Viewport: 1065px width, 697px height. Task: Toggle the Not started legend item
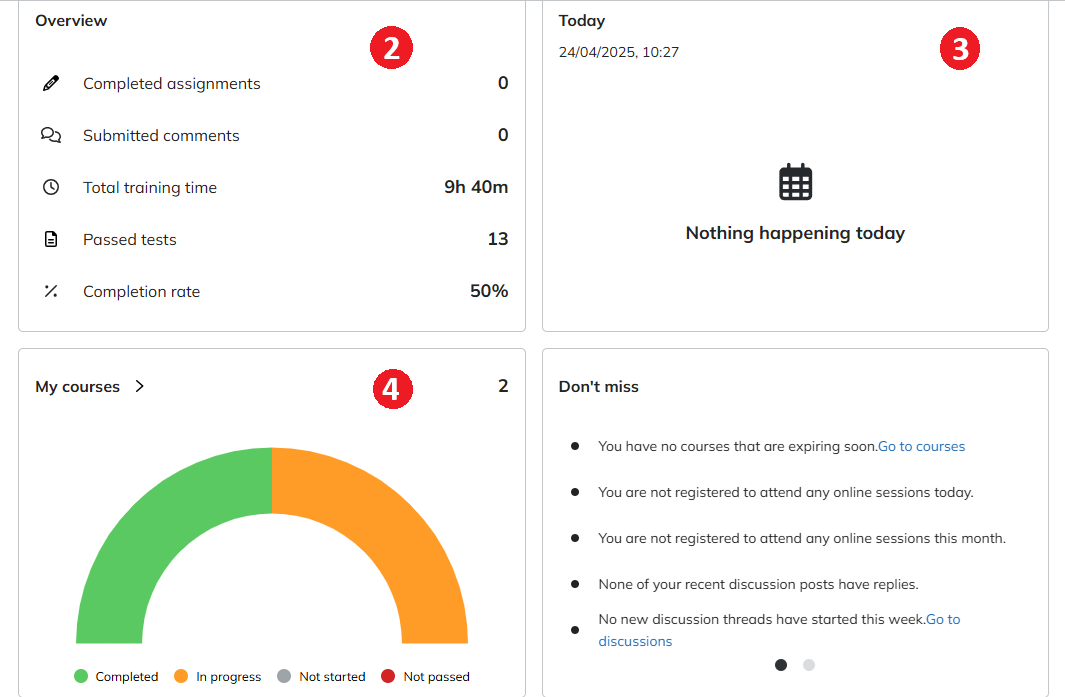[321, 677]
